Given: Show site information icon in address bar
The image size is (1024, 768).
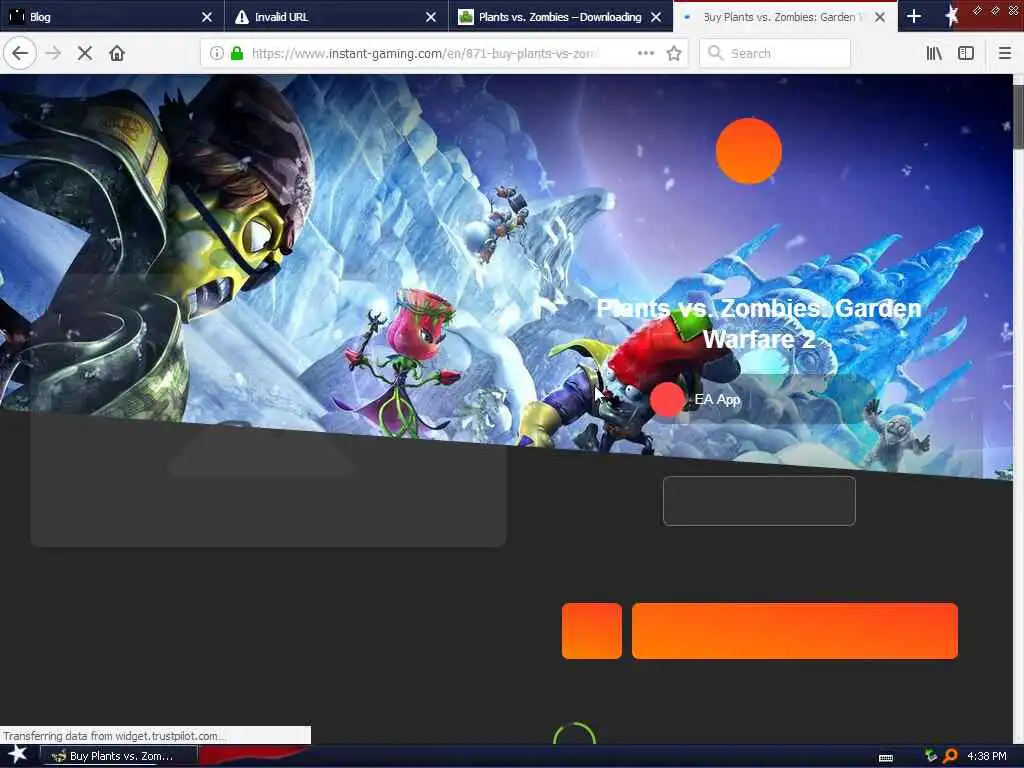Looking at the screenshot, I should pyautogui.click(x=217, y=53).
